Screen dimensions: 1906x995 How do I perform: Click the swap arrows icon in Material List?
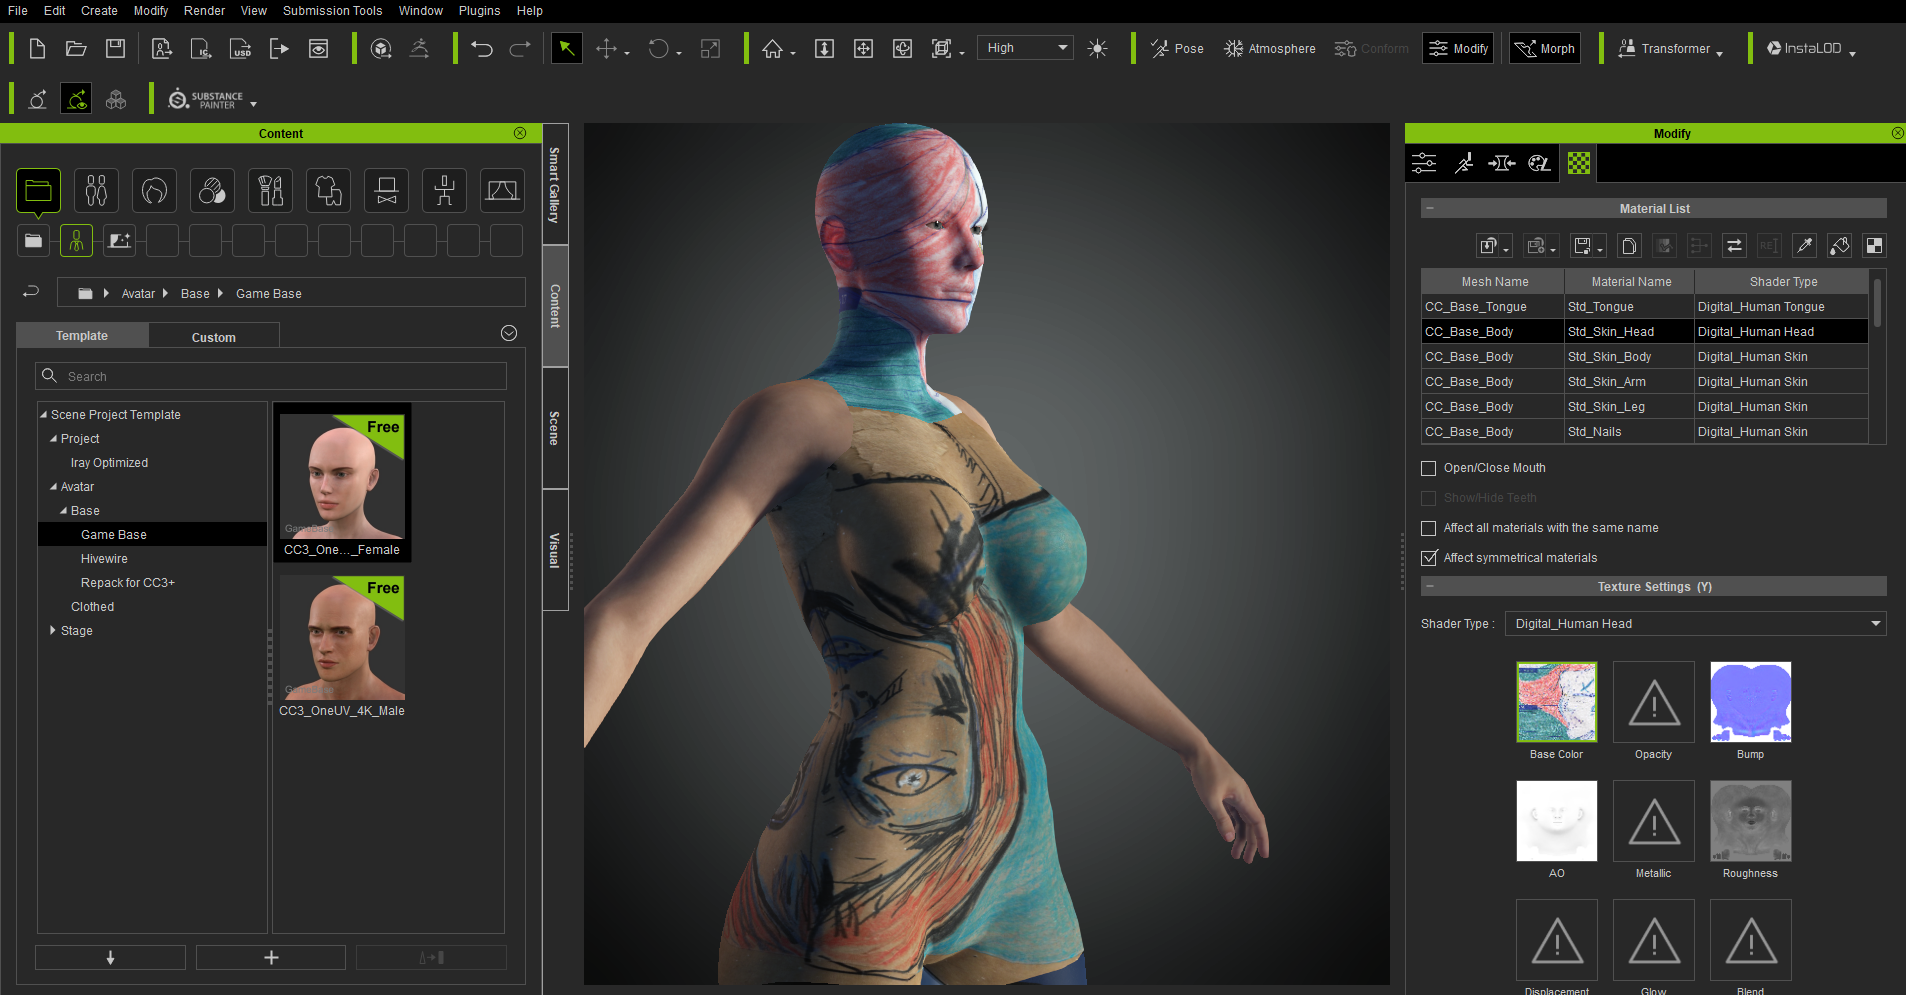[1735, 246]
